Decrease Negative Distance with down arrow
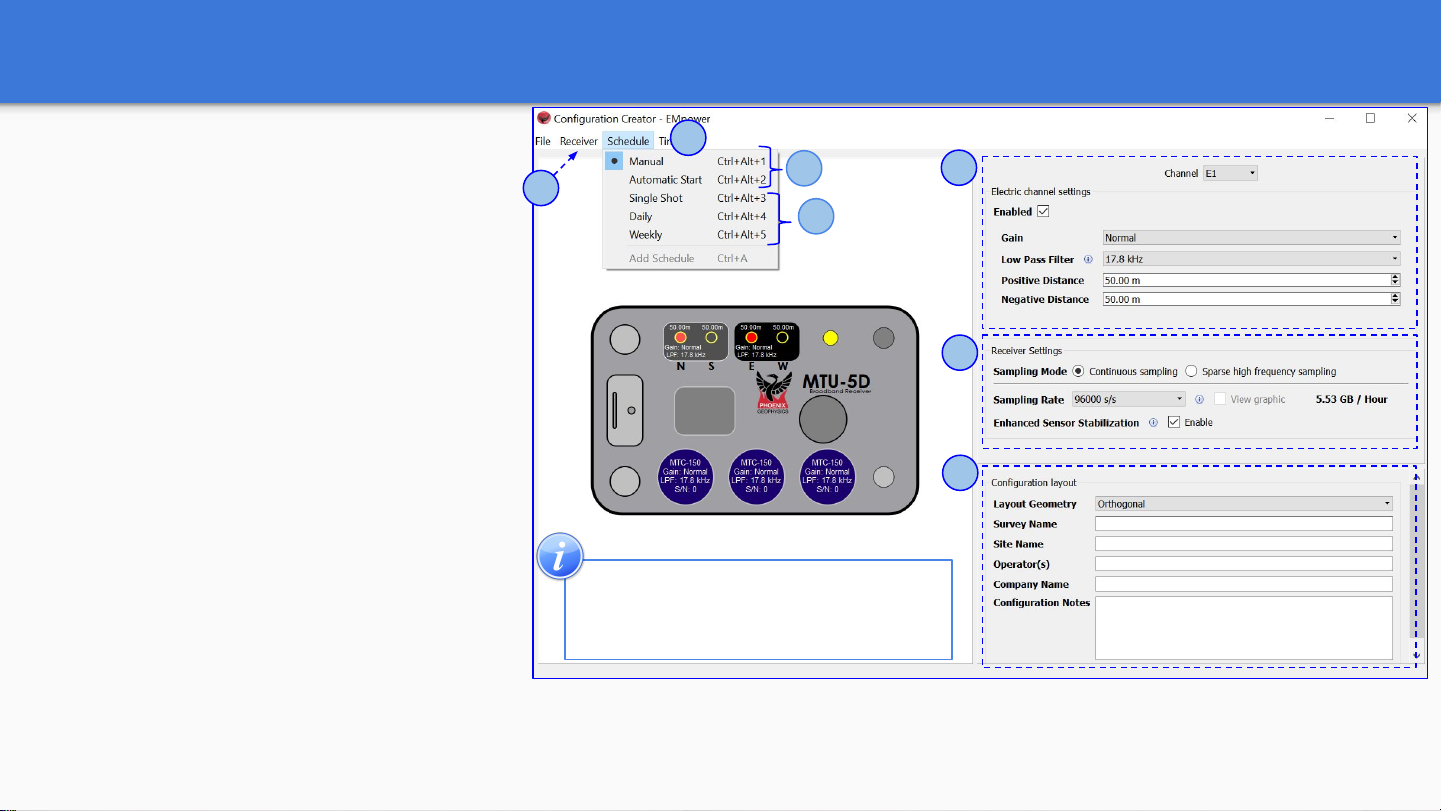This screenshot has width=1441, height=811. point(1395,303)
